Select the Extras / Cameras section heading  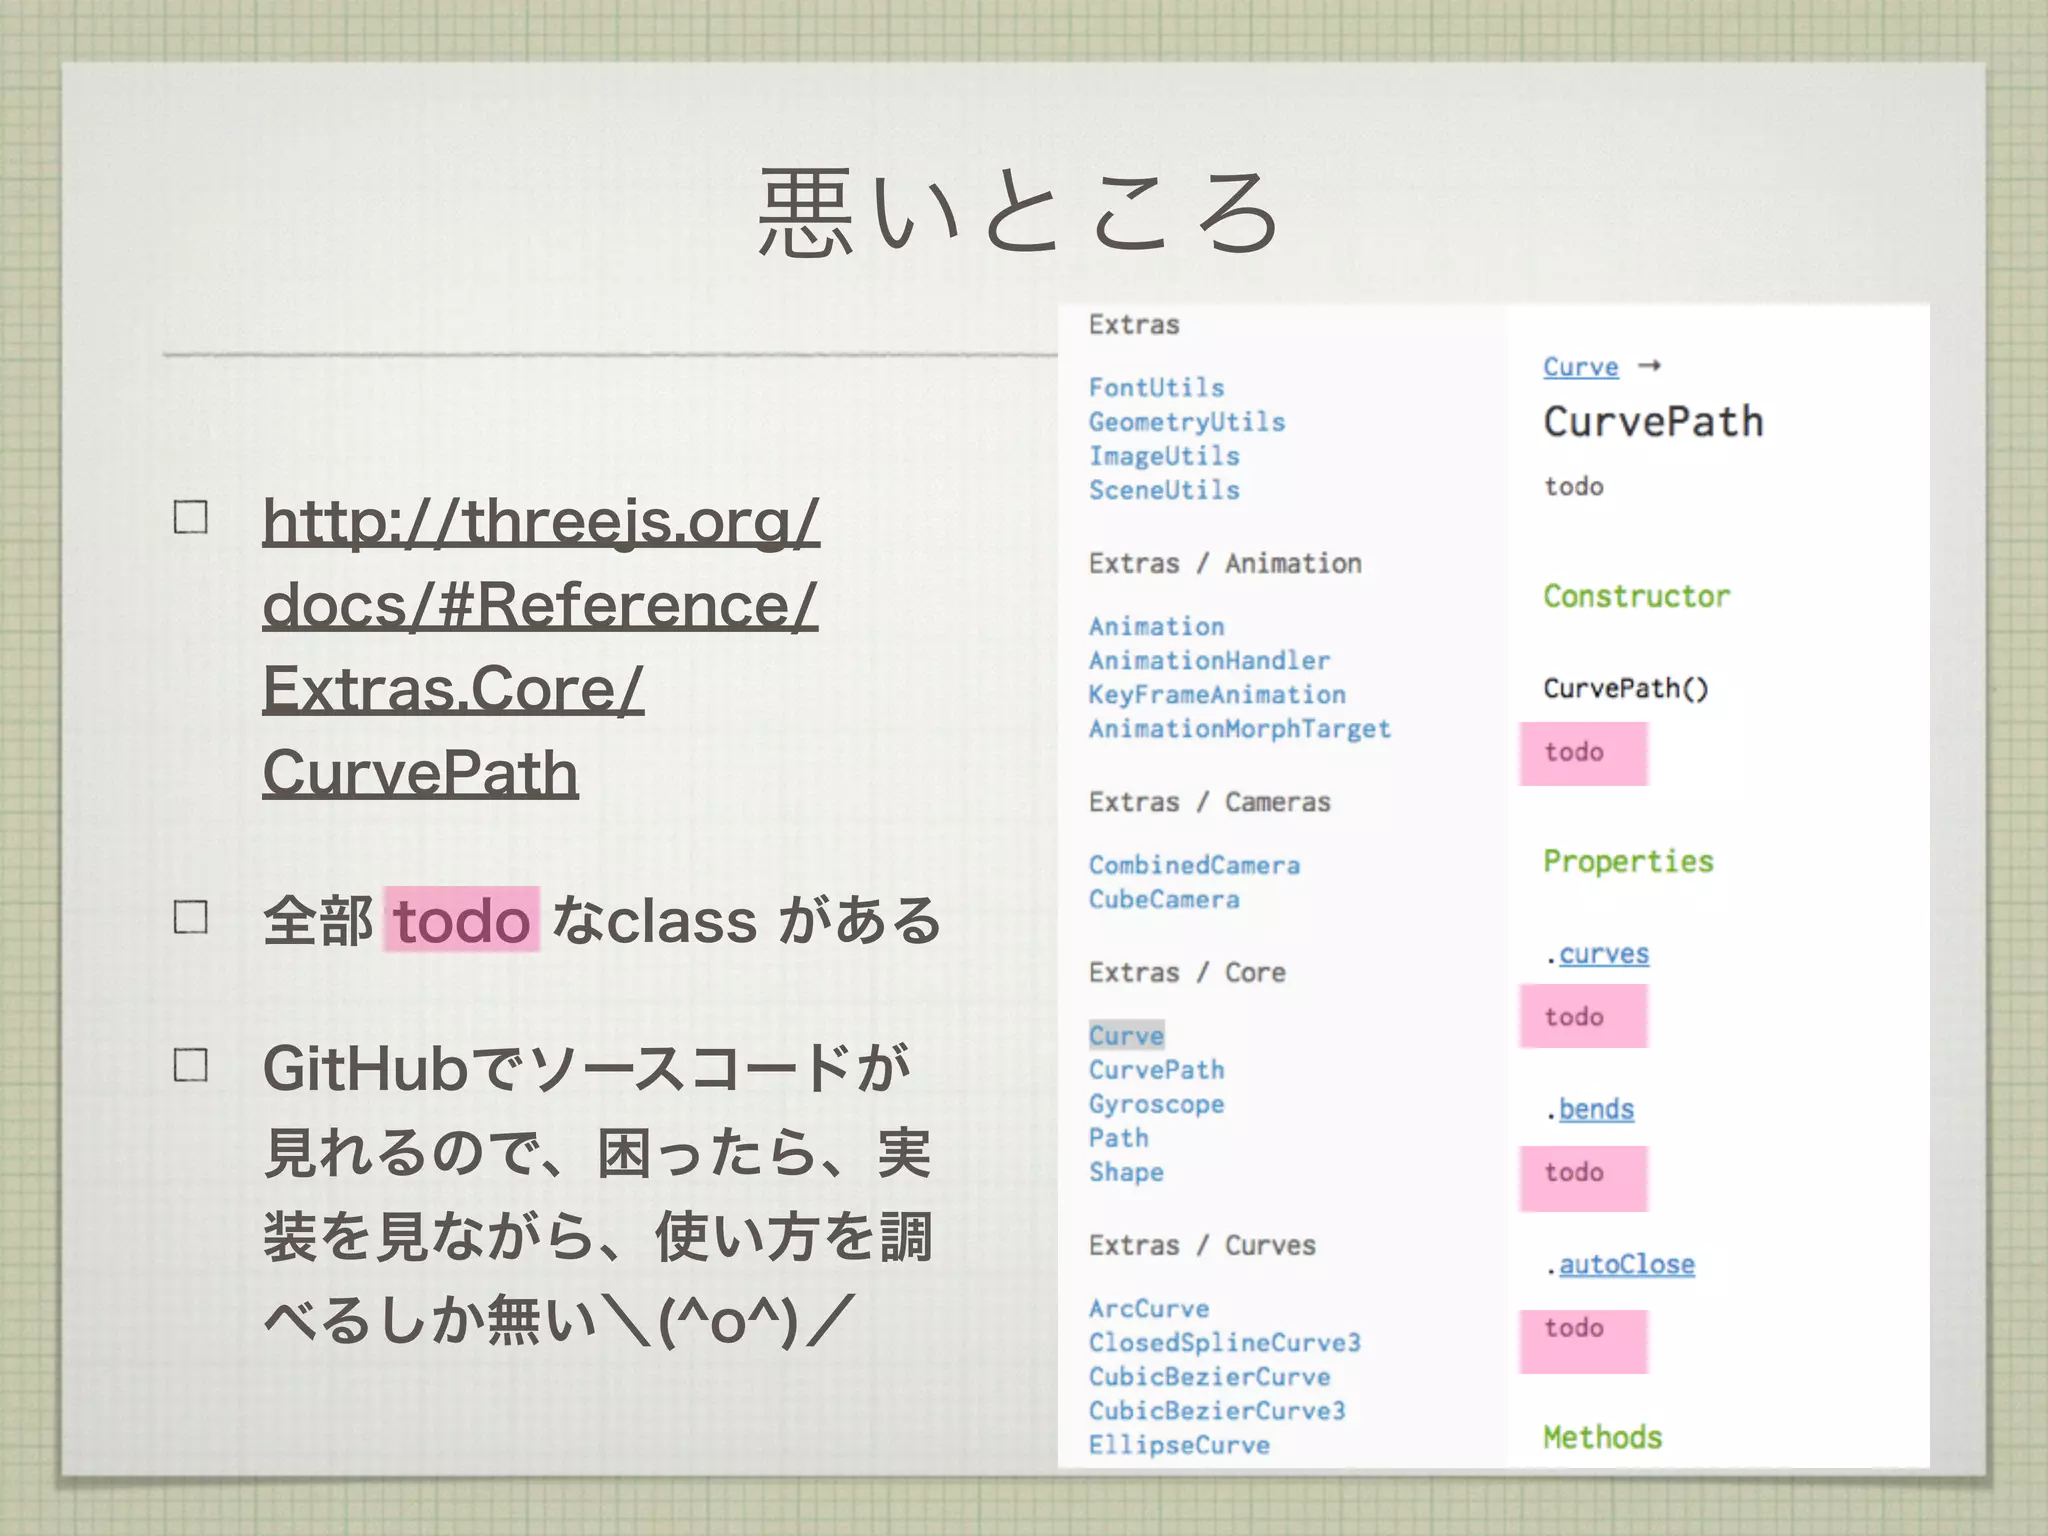coord(1210,803)
